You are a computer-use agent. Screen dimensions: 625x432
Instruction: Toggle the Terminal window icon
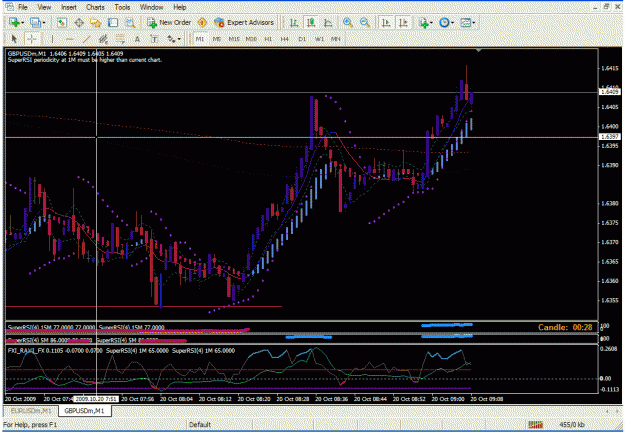(x=113, y=23)
